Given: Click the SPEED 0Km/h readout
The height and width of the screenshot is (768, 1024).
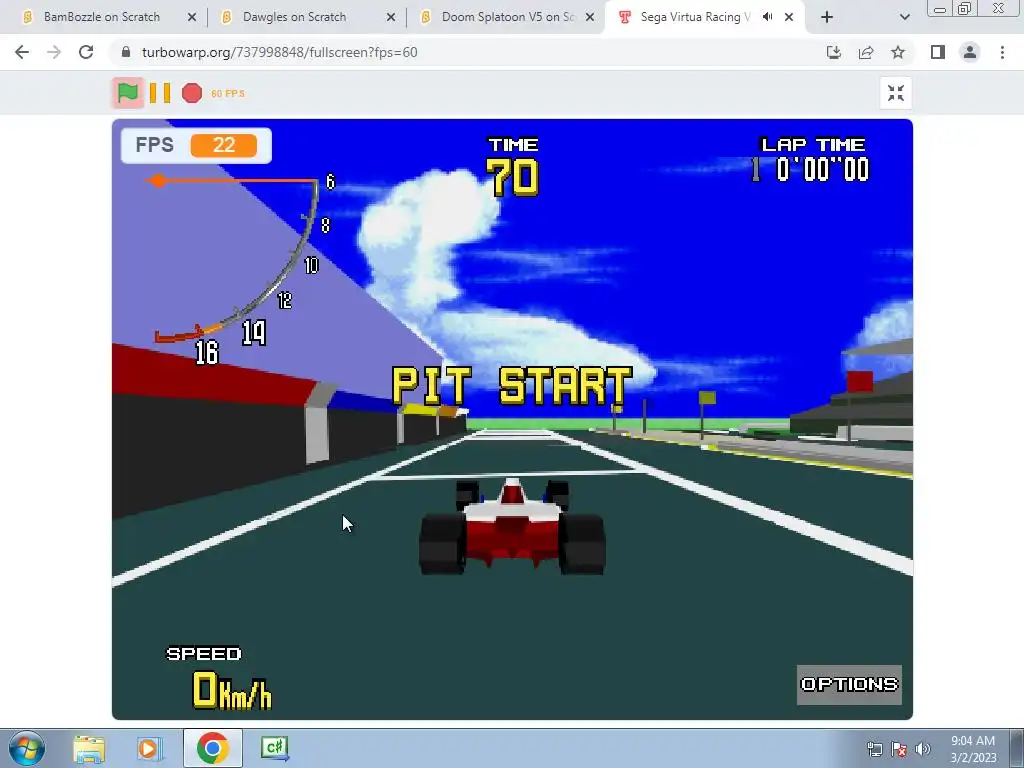Looking at the screenshot, I should [219, 679].
